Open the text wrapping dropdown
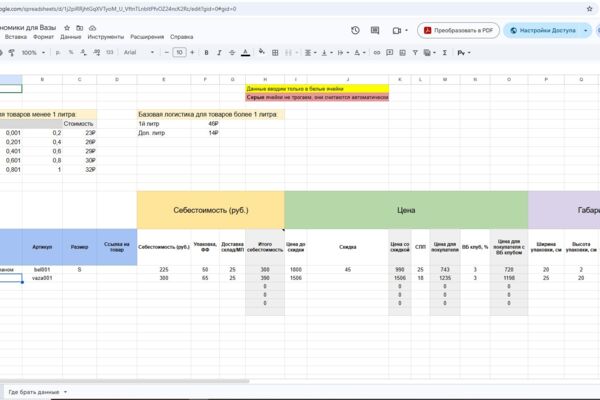The width and height of the screenshot is (600, 400). (343, 52)
